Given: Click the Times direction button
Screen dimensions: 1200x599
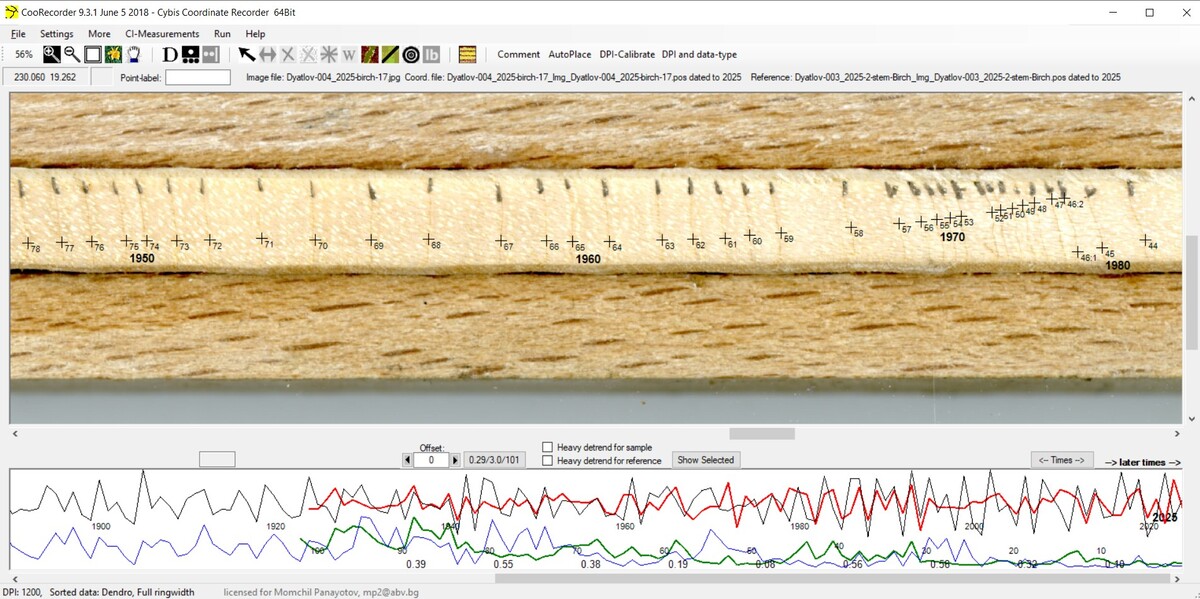Looking at the screenshot, I should point(1061,460).
